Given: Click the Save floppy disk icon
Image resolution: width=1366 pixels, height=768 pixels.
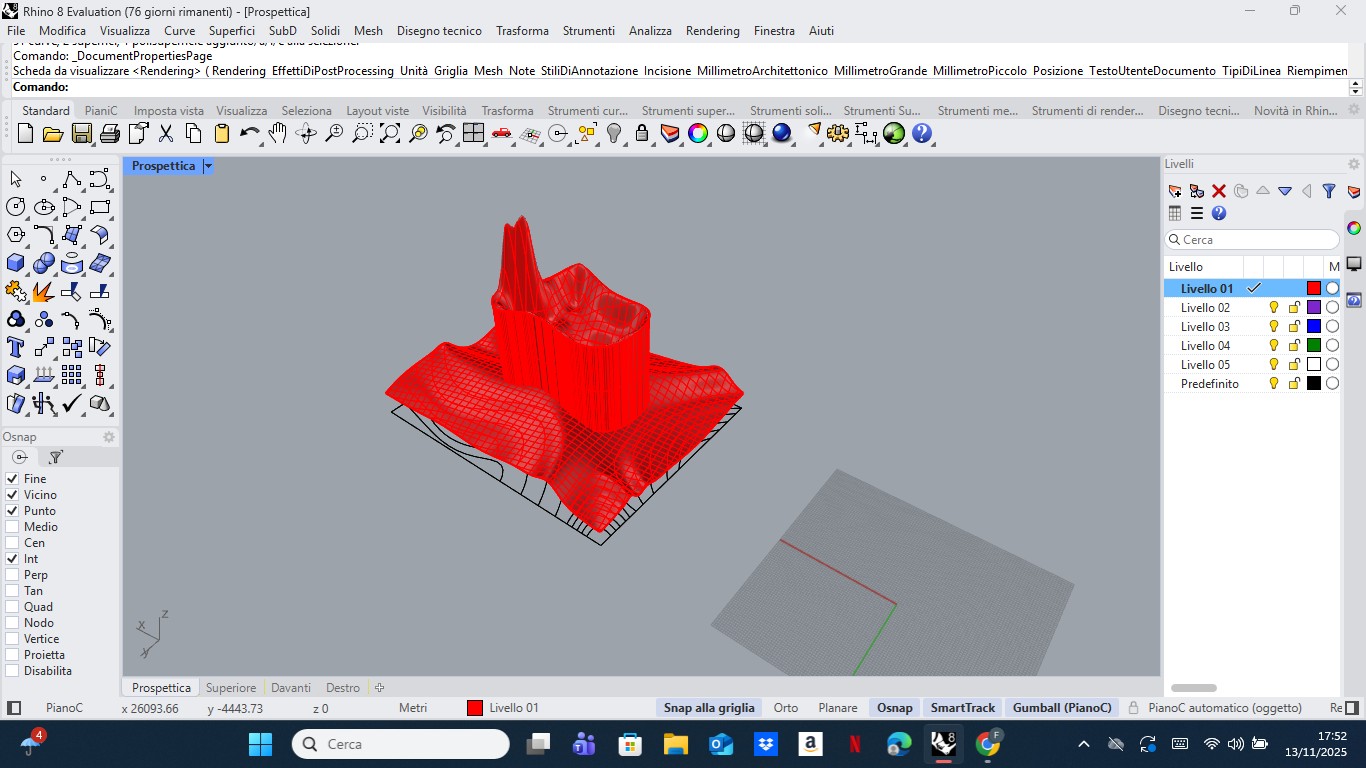Looking at the screenshot, I should [82, 133].
